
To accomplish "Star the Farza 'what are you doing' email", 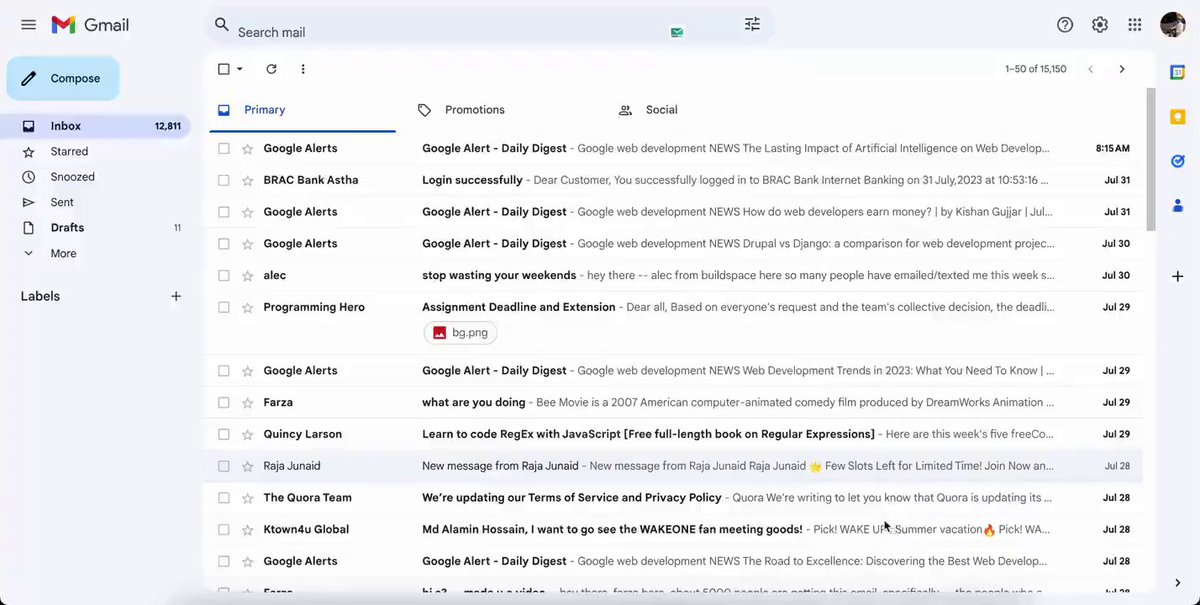I will pos(247,402).
